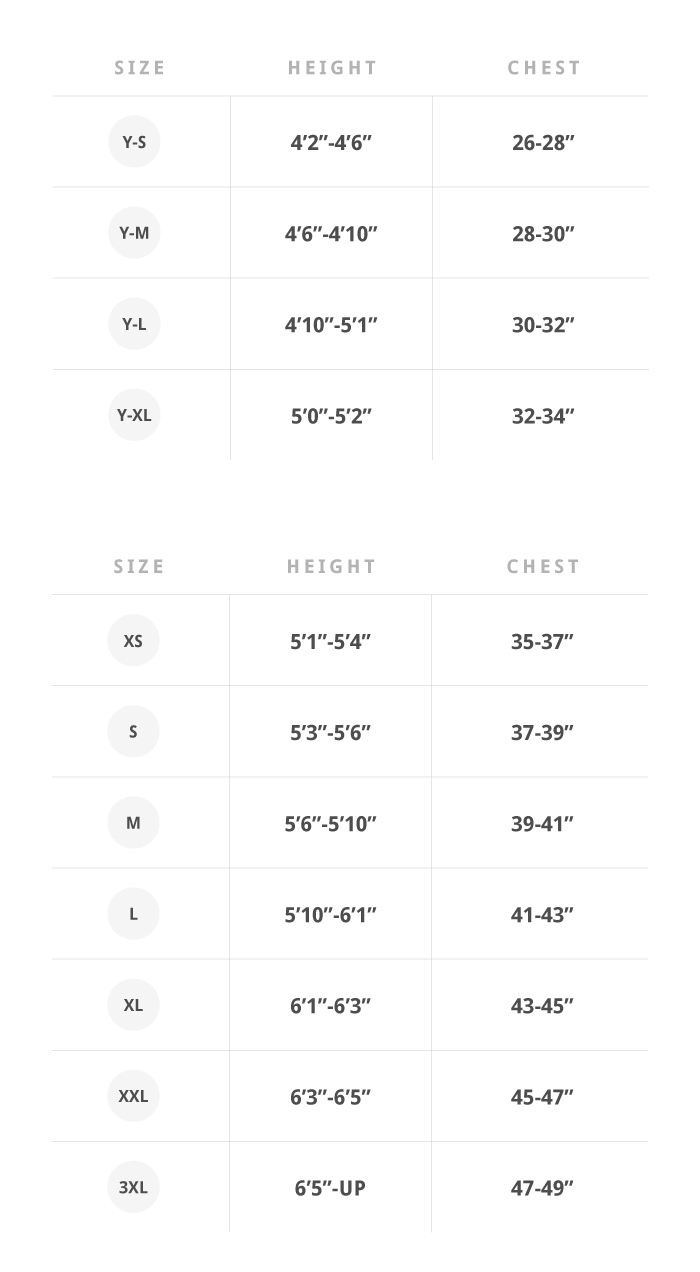The height and width of the screenshot is (1272, 700).
Task: Select the adult S size circle
Action: [133, 731]
